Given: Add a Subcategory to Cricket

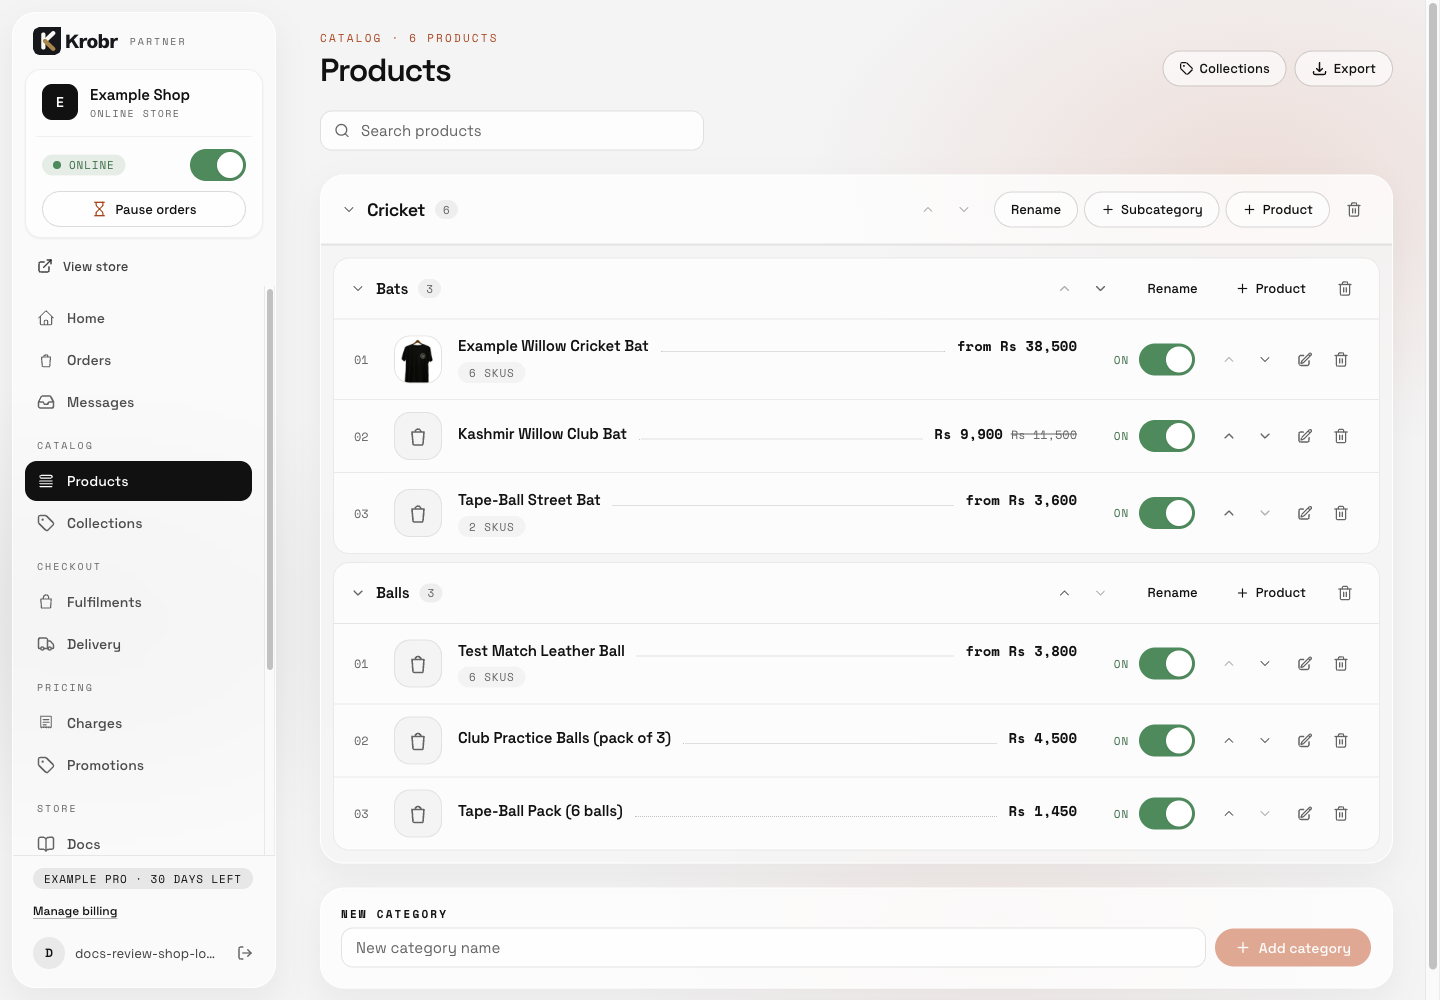Looking at the screenshot, I should point(1151,210).
